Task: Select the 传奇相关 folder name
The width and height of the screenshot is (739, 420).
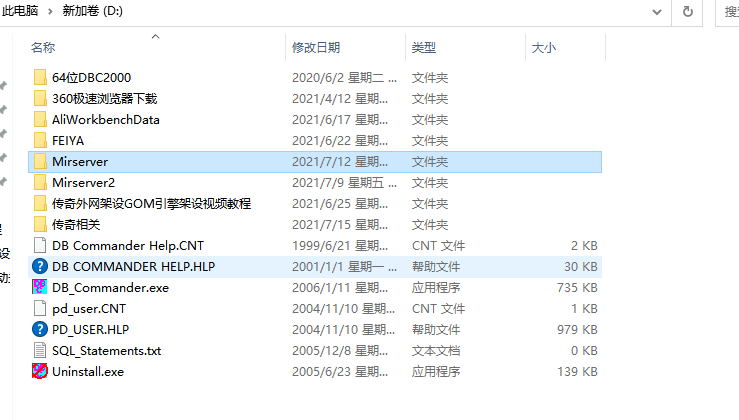Action: [76, 224]
